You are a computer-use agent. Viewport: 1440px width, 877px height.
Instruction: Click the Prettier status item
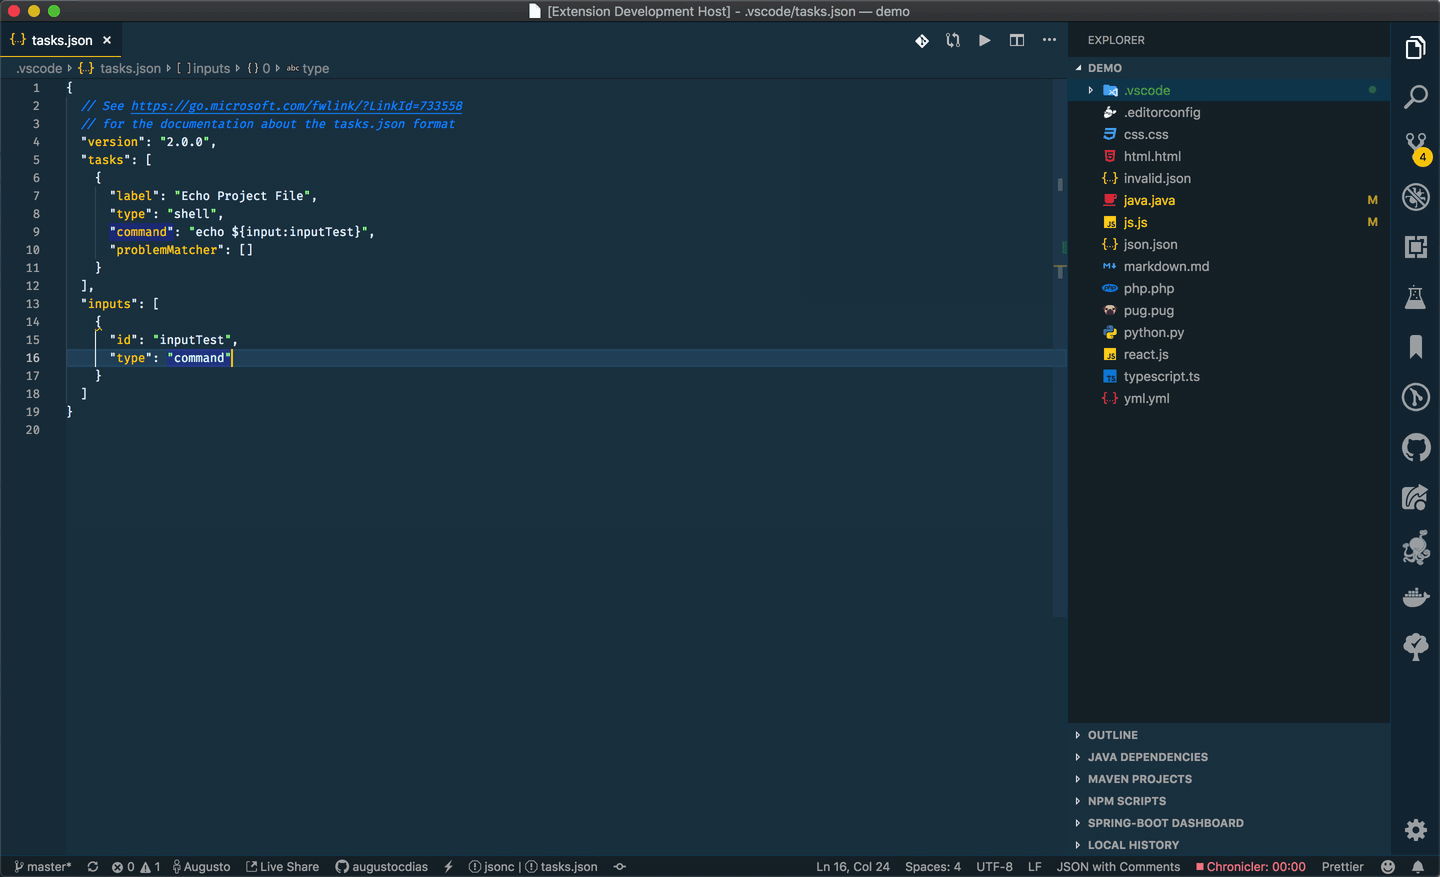pos(1342,867)
